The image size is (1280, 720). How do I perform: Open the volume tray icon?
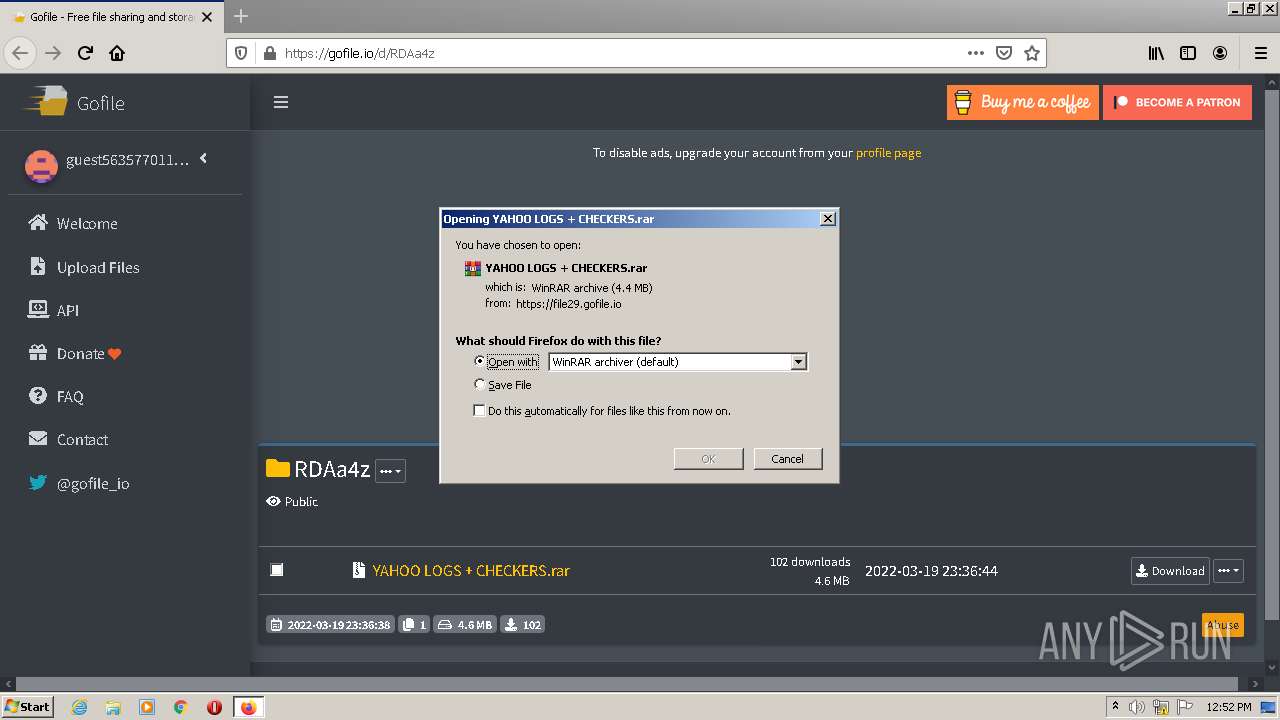(x=1136, y=707)
